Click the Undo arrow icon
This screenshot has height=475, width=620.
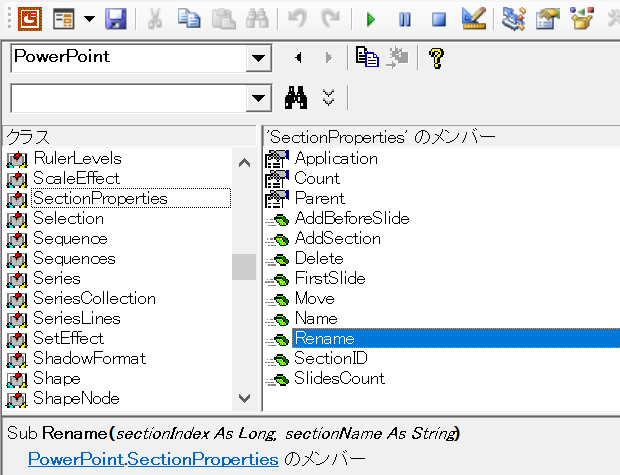pyautogui.click(x=297, y=19)
